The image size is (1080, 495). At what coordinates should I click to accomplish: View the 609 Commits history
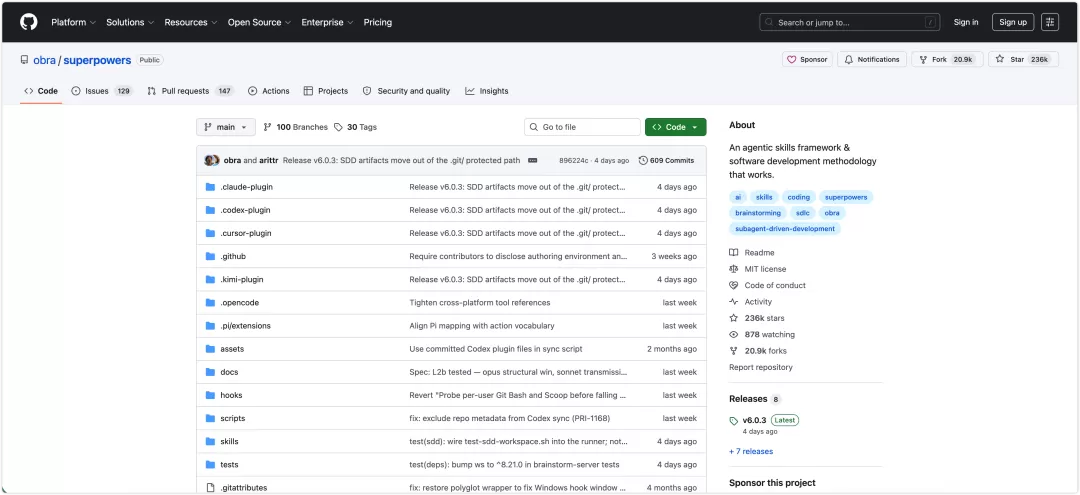click(x=667, y=160)
